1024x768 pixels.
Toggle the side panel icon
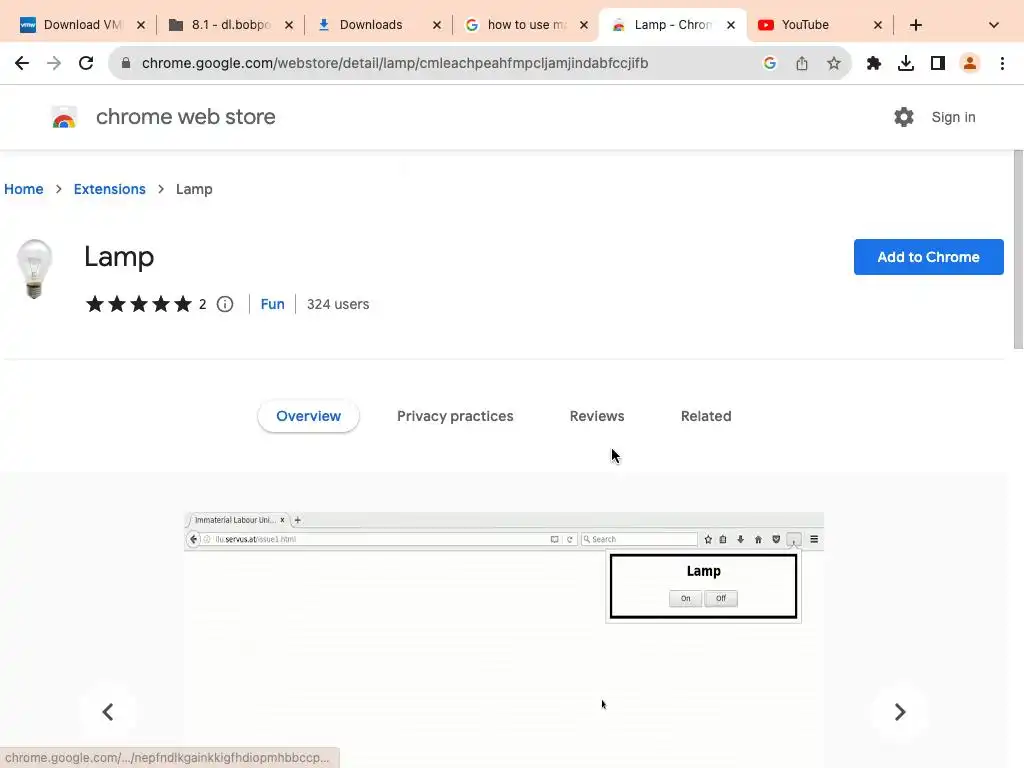[x=938, y=63]
